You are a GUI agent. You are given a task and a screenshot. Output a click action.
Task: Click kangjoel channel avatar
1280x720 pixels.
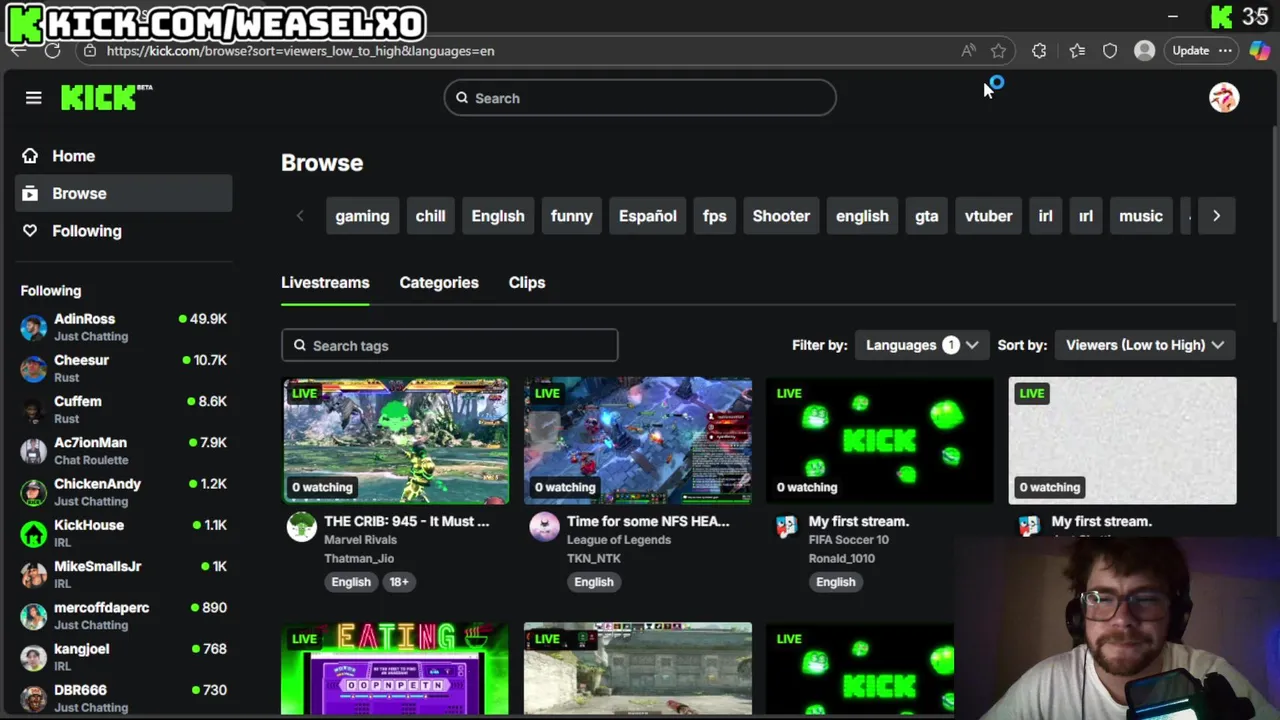point(34,657)
